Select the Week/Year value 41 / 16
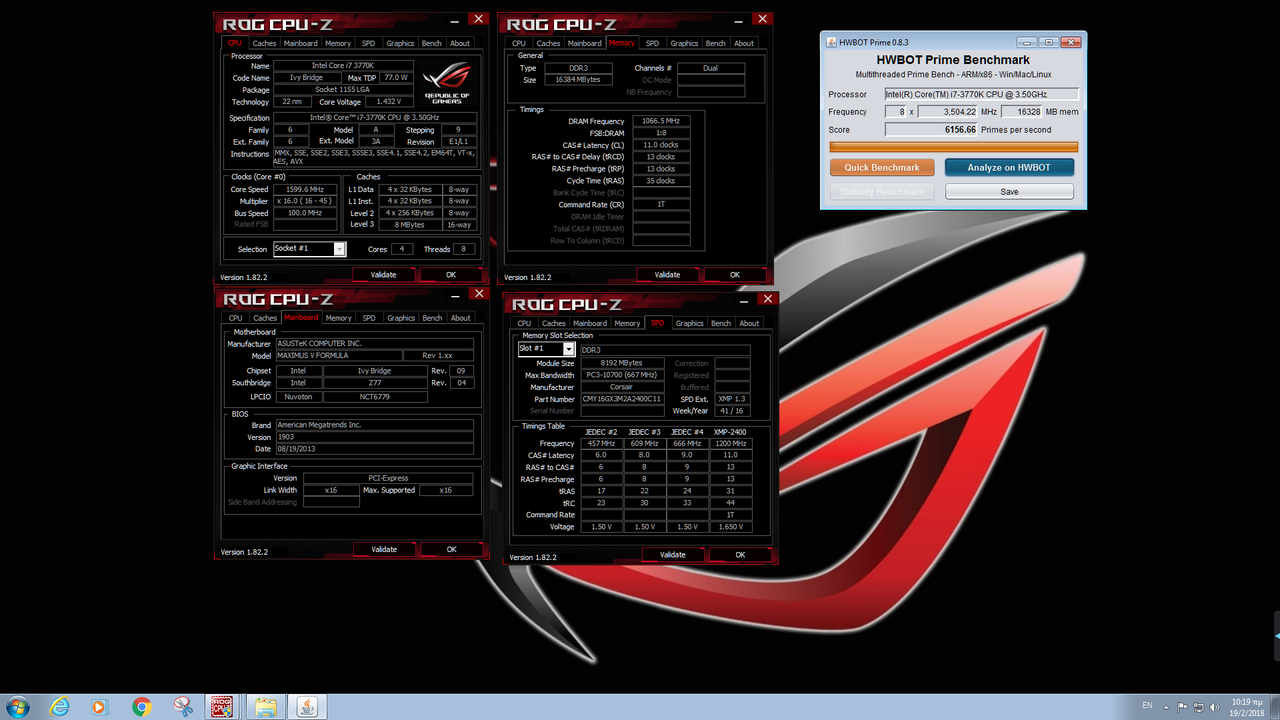The width and height of the screenshot is (1280, 720). pyautogui.click(x=732, y=411)
